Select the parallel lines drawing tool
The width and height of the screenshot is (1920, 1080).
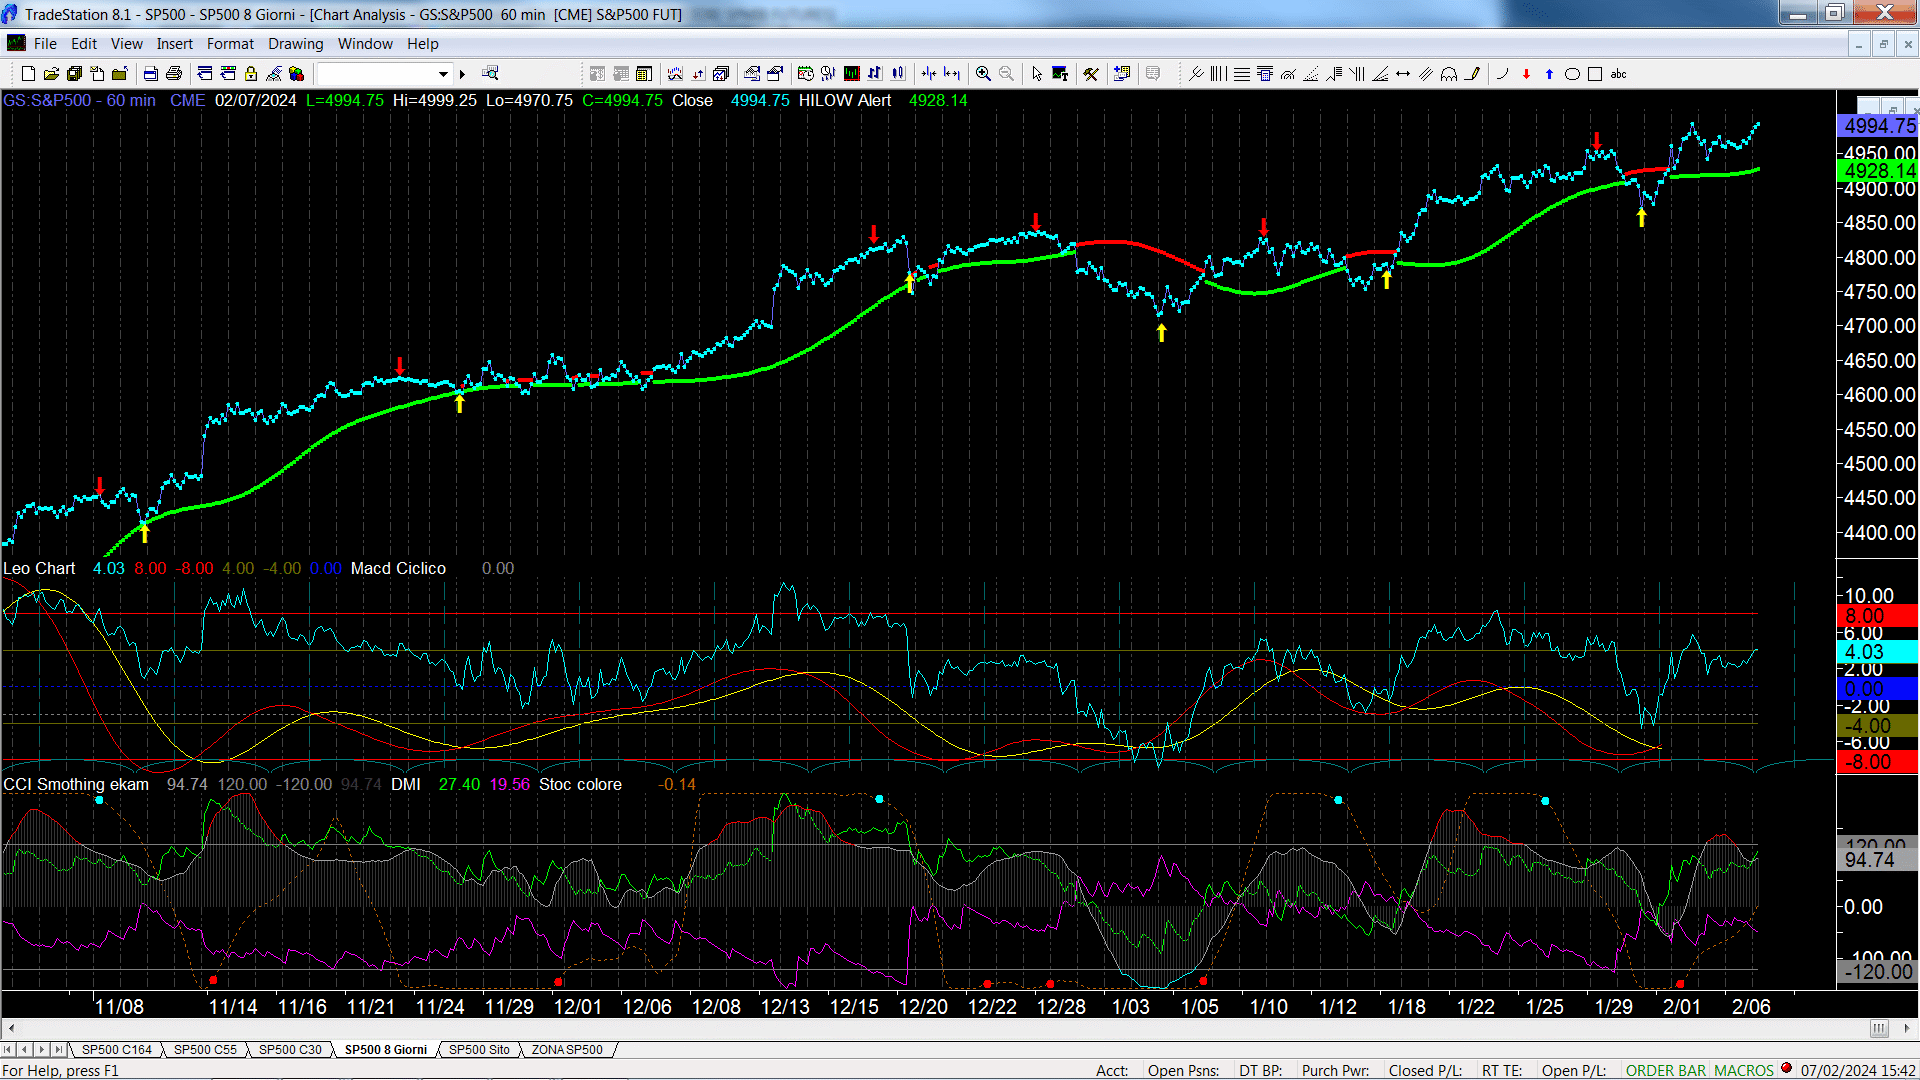[1426, 74]
